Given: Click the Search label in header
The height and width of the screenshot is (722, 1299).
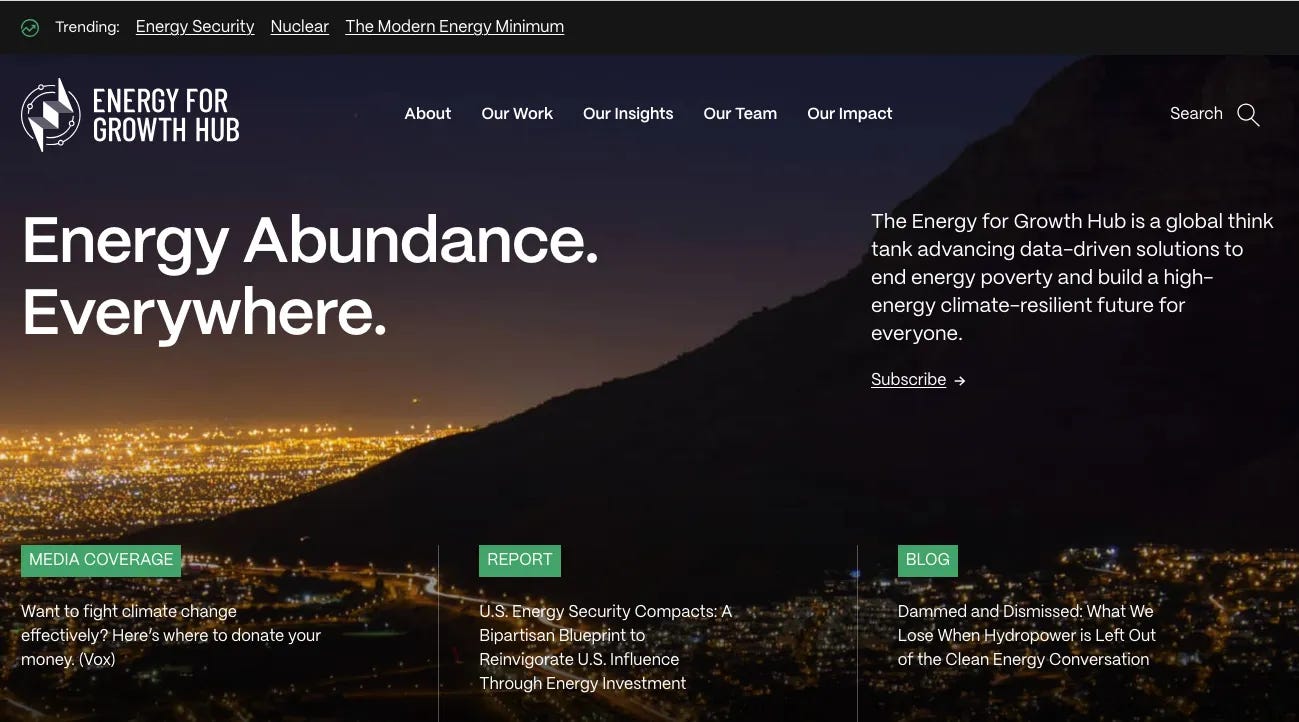Looking at the screenshot, I should pos(1196,114).
